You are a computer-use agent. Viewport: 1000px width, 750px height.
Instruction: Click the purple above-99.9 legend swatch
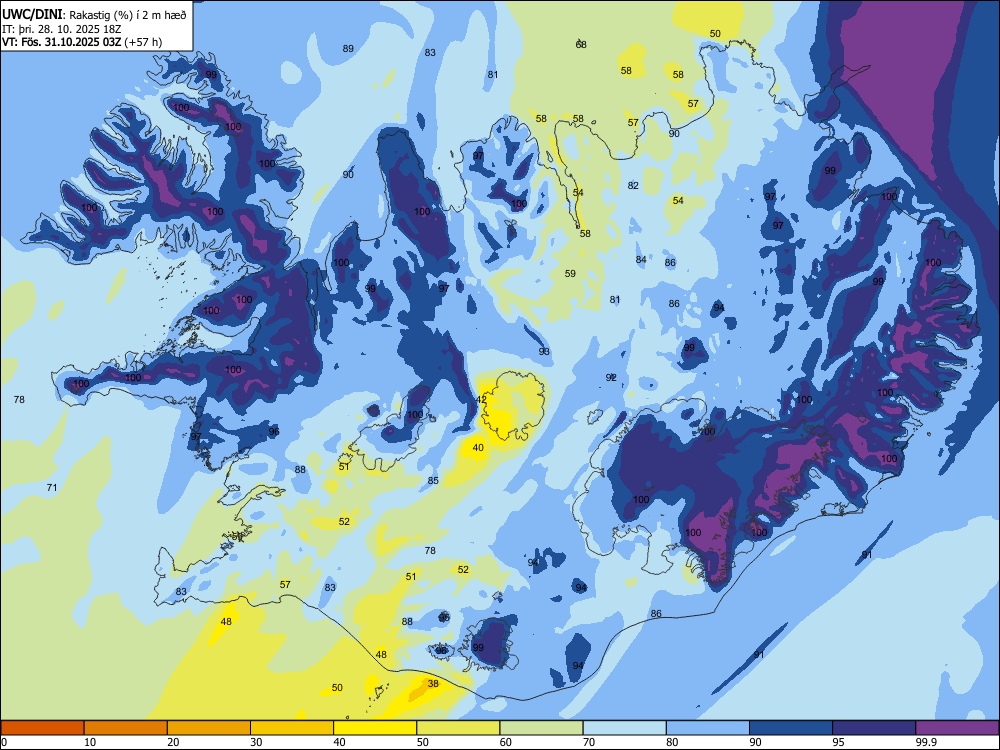[957, 728]
